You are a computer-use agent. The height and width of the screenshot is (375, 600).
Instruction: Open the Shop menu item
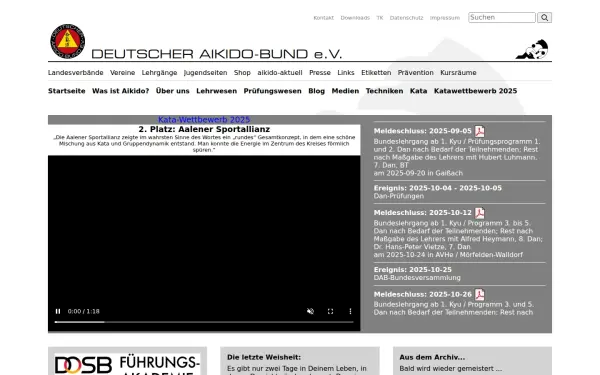click(x=242, y=73)
